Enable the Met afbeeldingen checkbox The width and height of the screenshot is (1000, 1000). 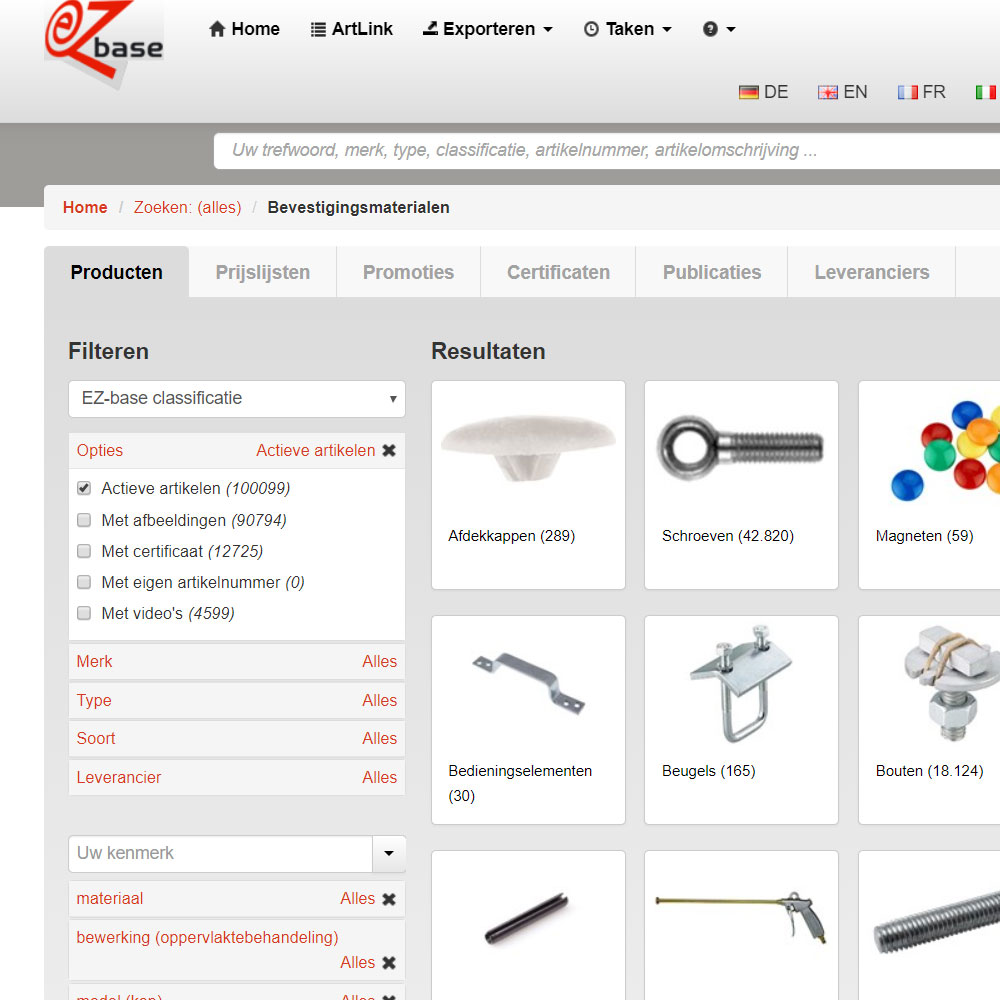(x=84, y=520)
